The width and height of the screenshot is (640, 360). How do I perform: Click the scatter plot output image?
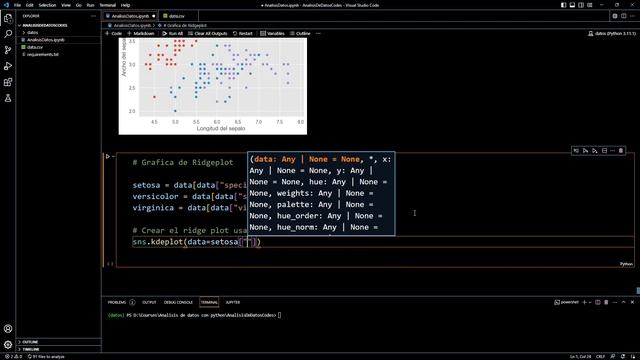click(213, 86)
